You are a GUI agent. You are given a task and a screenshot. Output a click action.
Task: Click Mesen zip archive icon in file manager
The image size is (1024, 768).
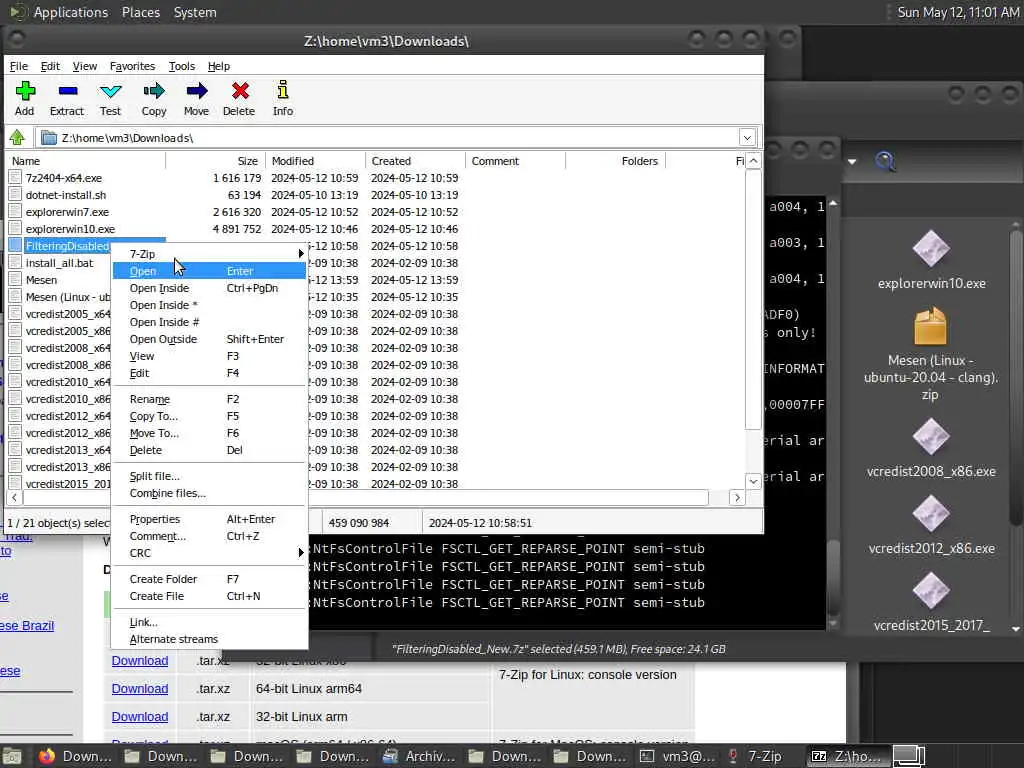click(x=931, y=327)
